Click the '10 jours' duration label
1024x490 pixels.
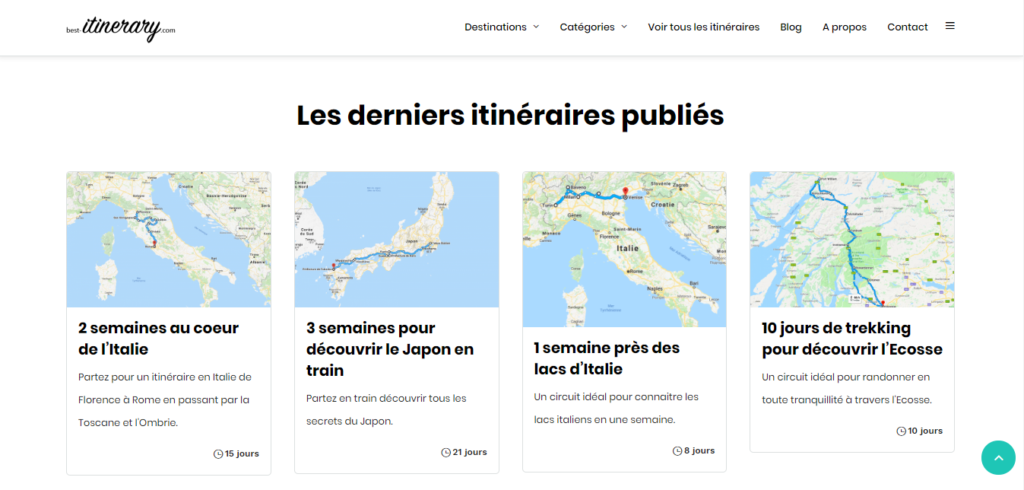[x=925, y=431]
